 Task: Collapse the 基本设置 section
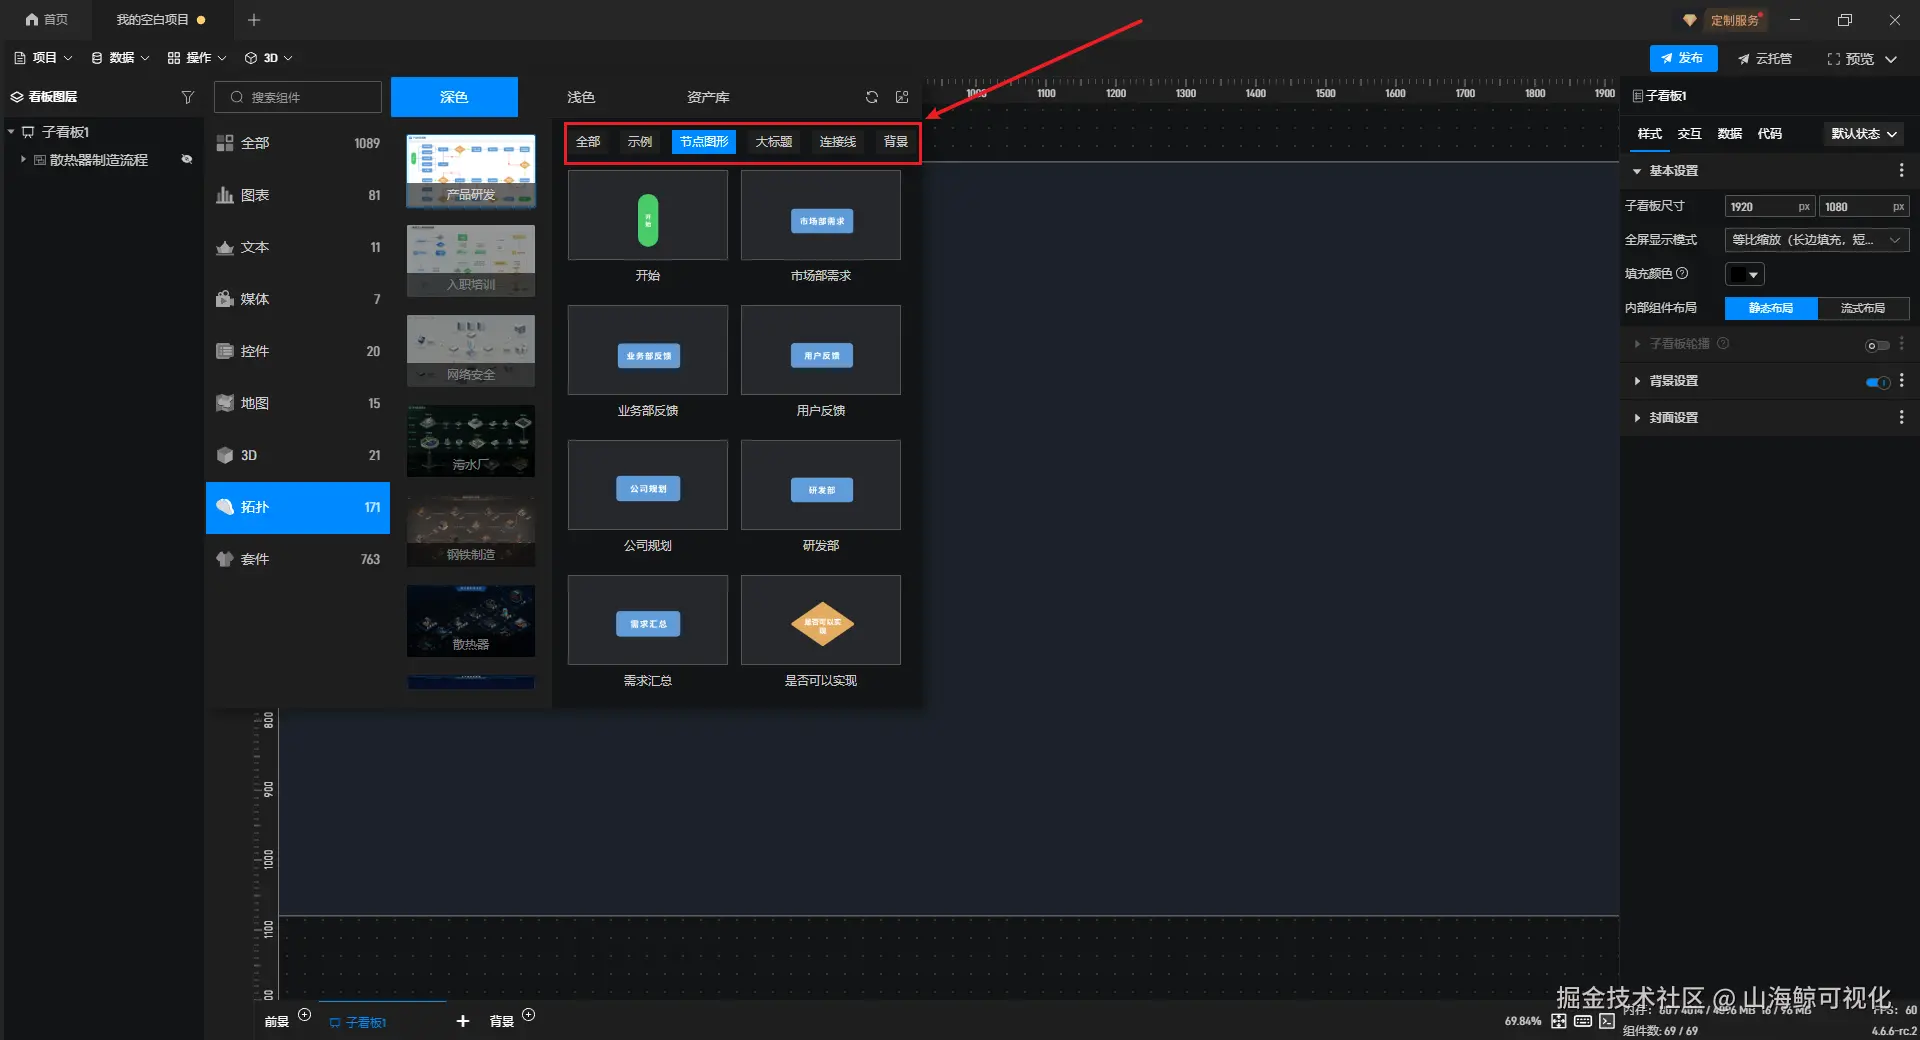1637,171
